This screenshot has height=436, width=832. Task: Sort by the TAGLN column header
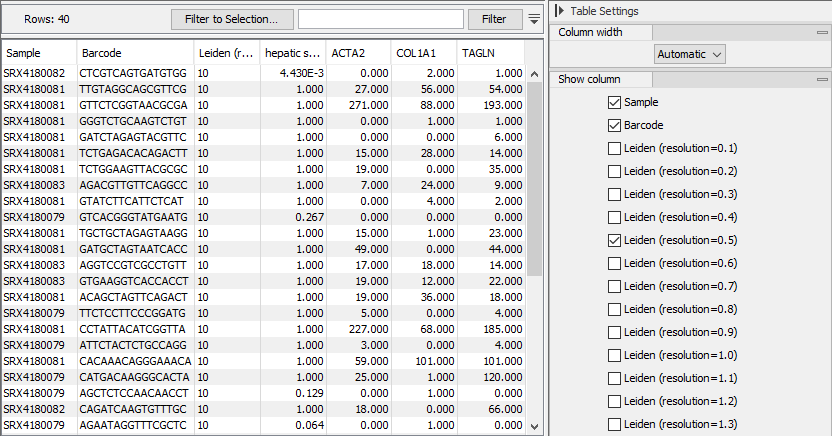(491, 53)
